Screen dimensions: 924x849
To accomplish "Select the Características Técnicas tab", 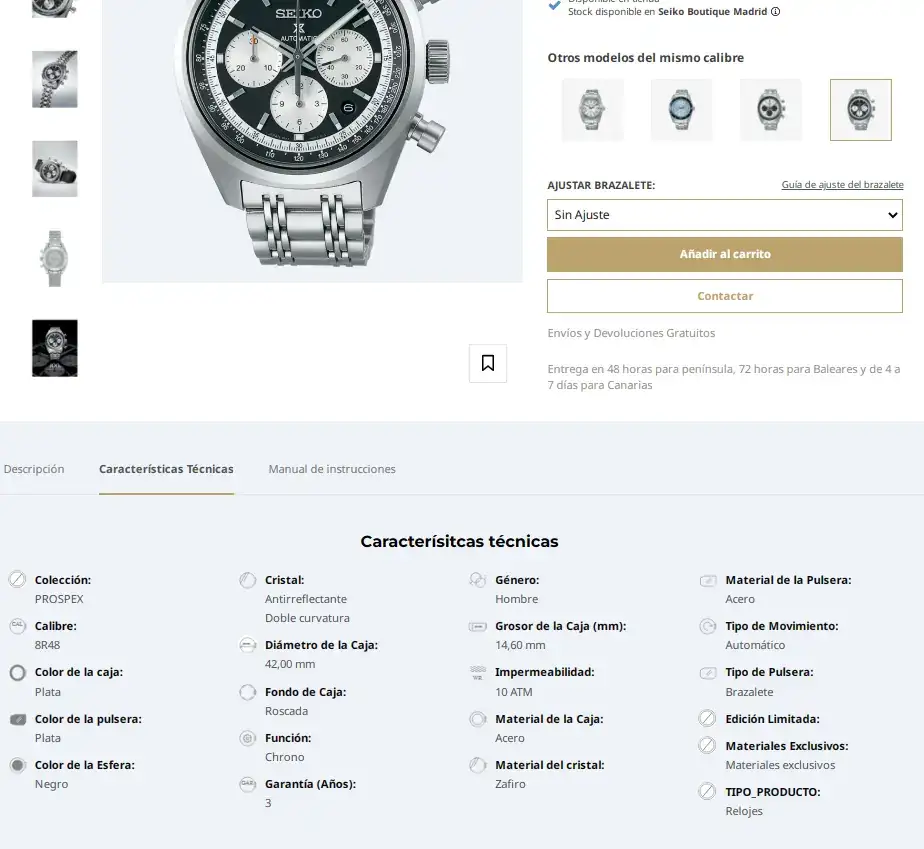I will (166, 469).
